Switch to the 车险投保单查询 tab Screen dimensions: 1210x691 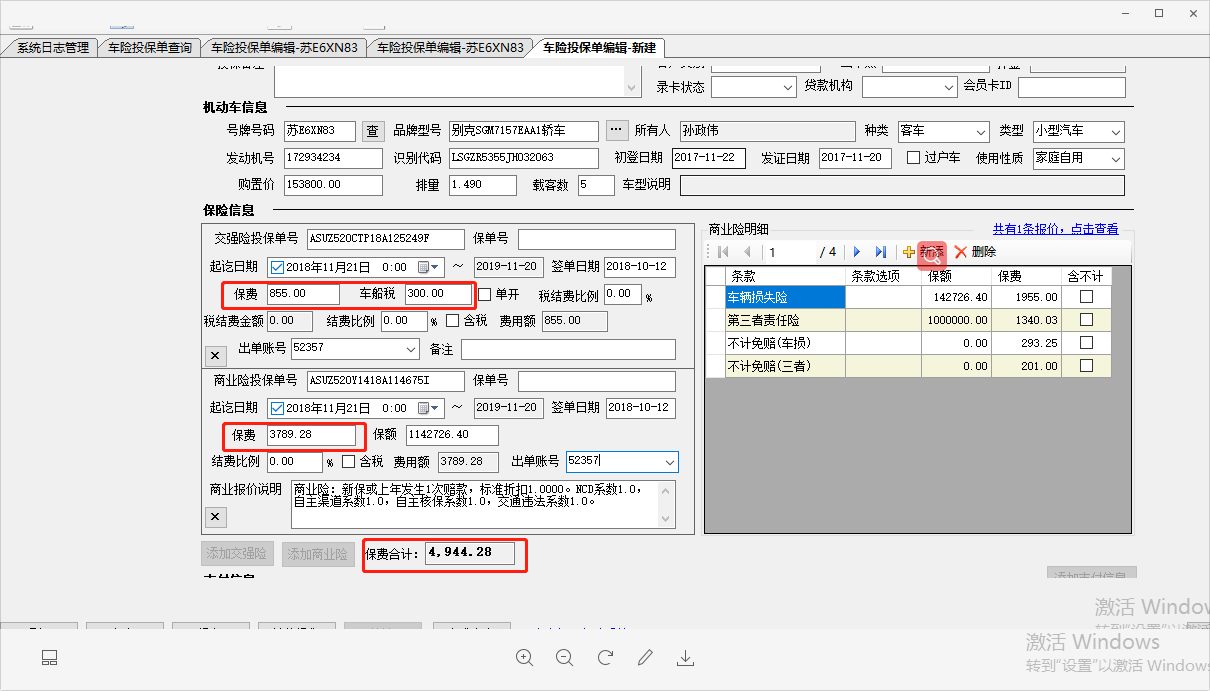149,47
